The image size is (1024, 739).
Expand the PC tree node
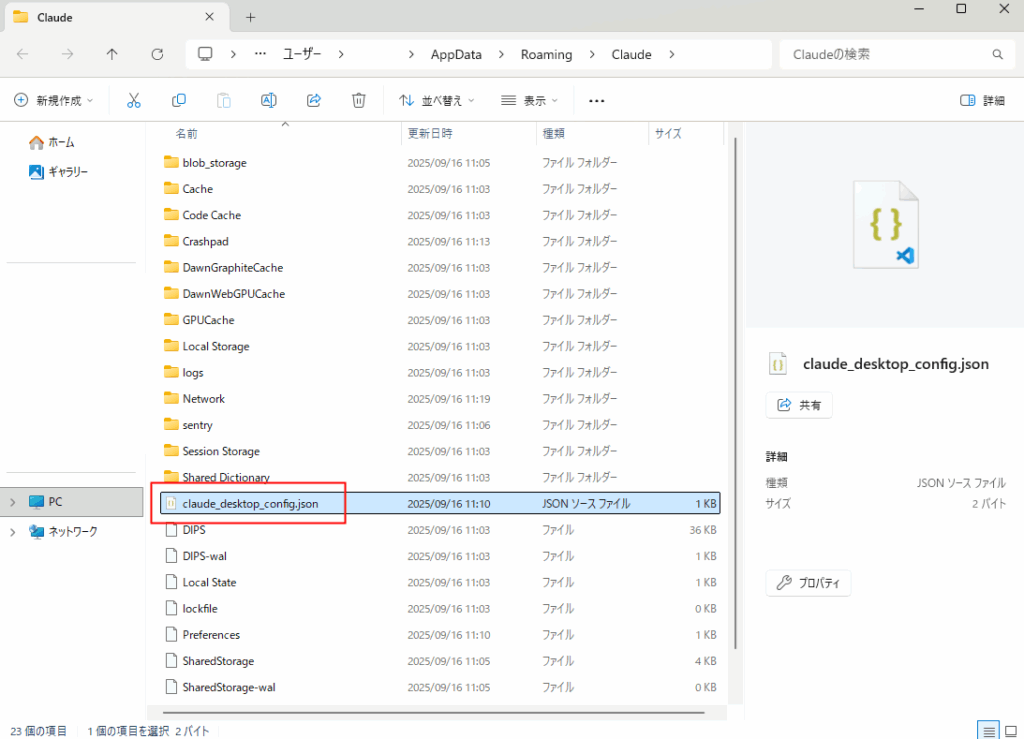12,502
